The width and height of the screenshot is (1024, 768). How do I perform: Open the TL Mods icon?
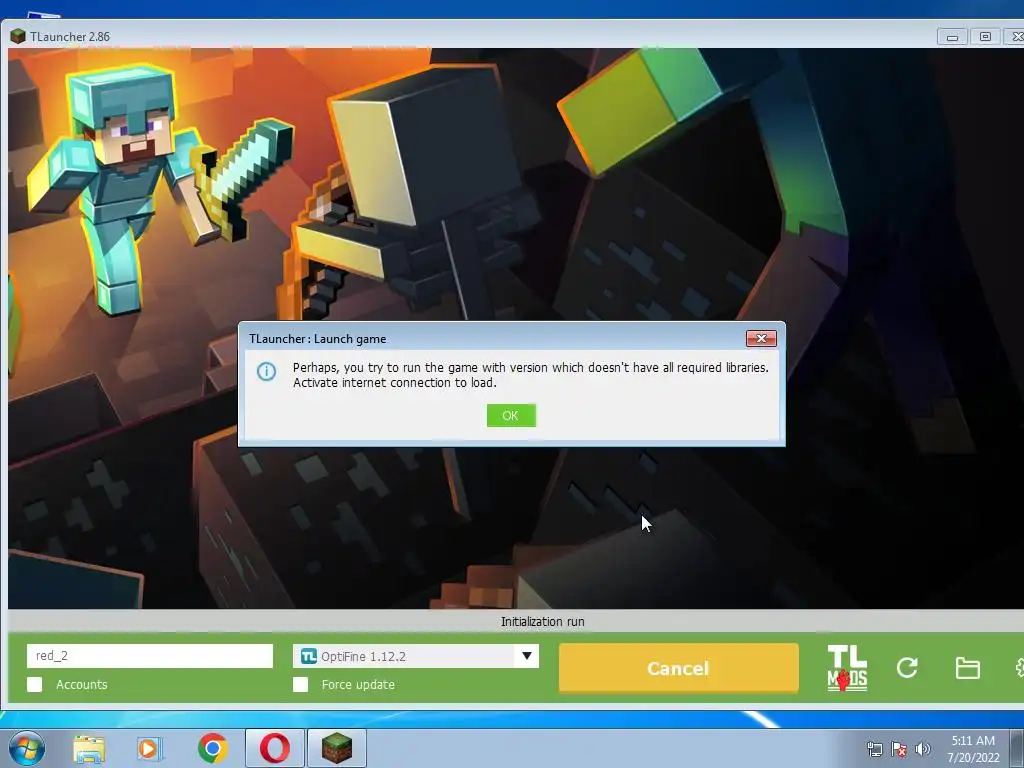847,667
